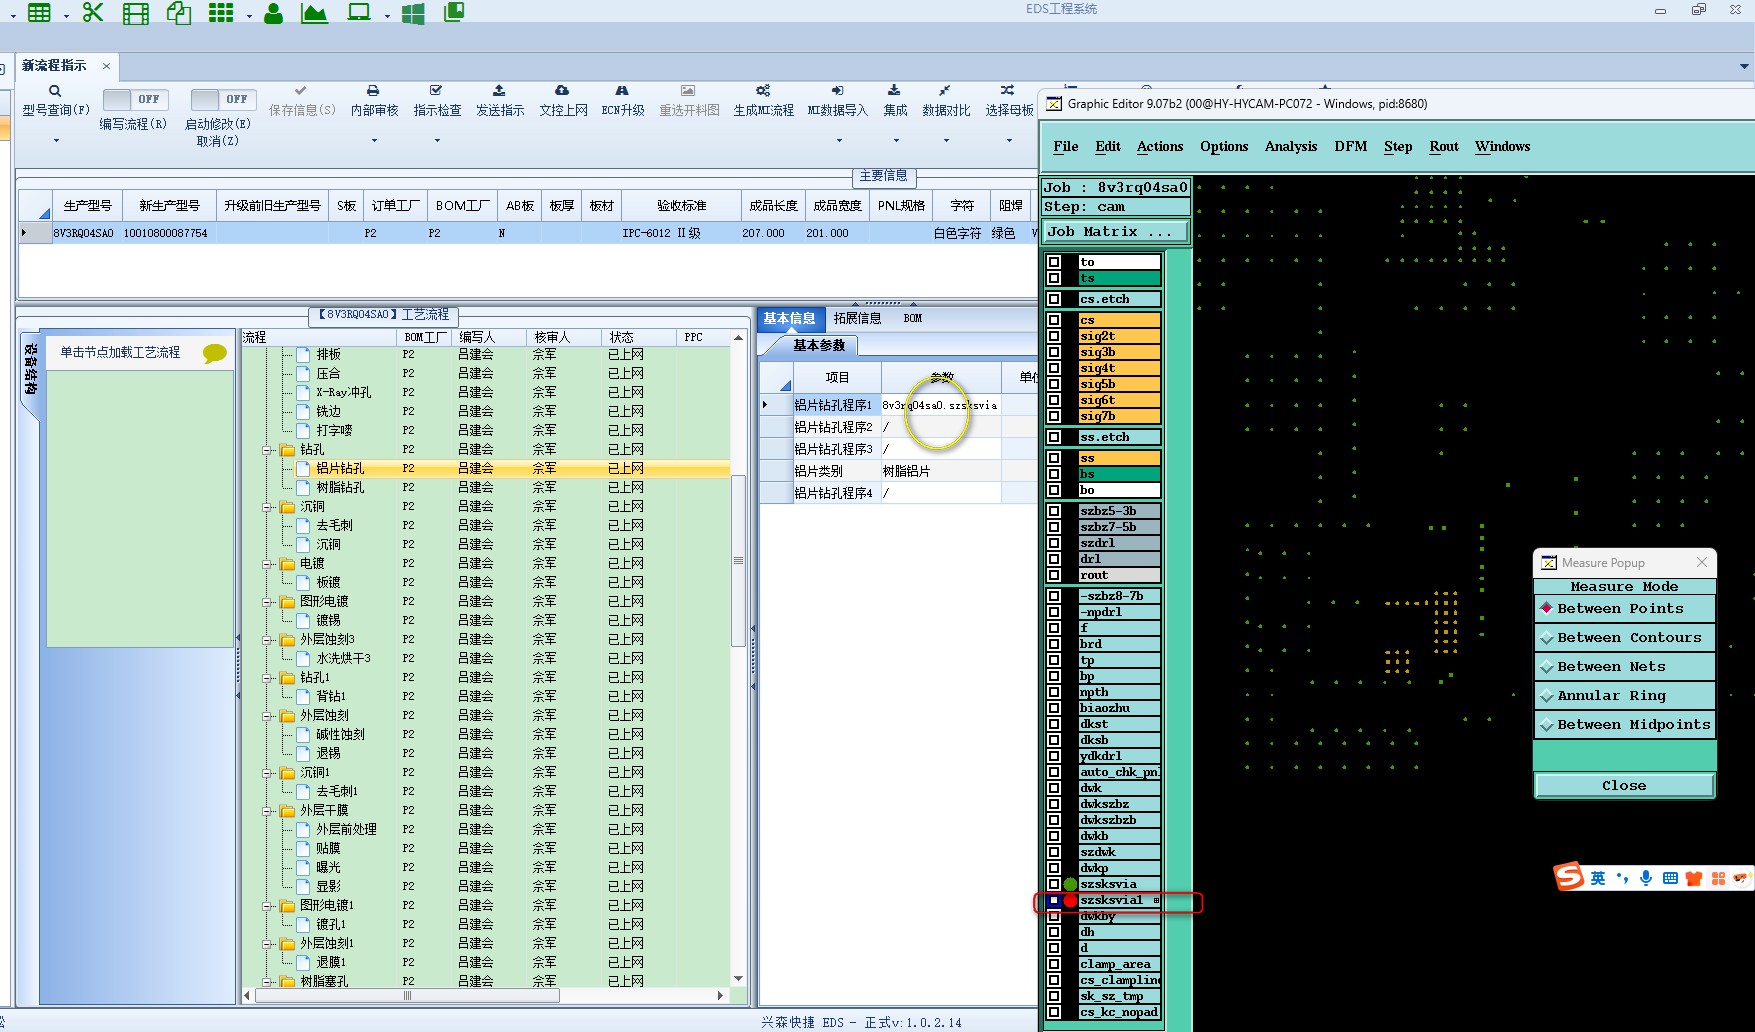Select the 铝片钻孔 process row
The height and width of the screenshot is (1032, 1755).
point(487,468)
